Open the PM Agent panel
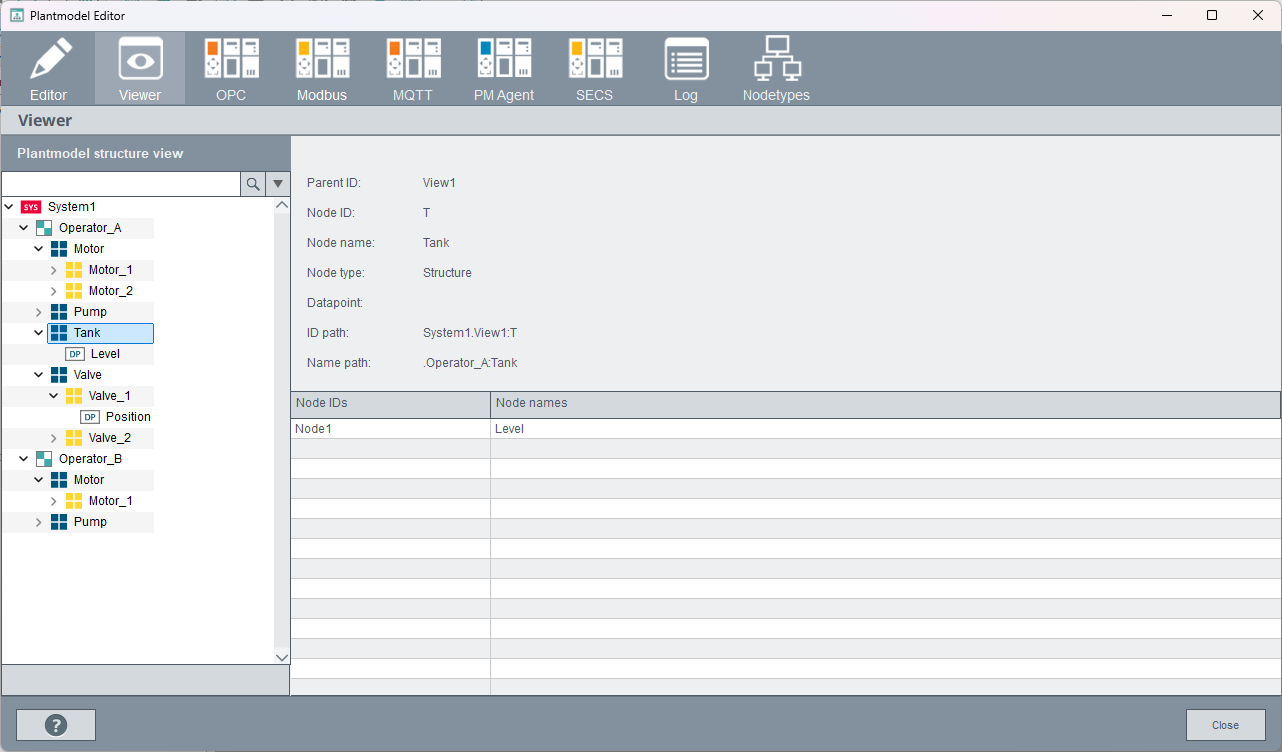1282x752 pixels. (504, 68)
